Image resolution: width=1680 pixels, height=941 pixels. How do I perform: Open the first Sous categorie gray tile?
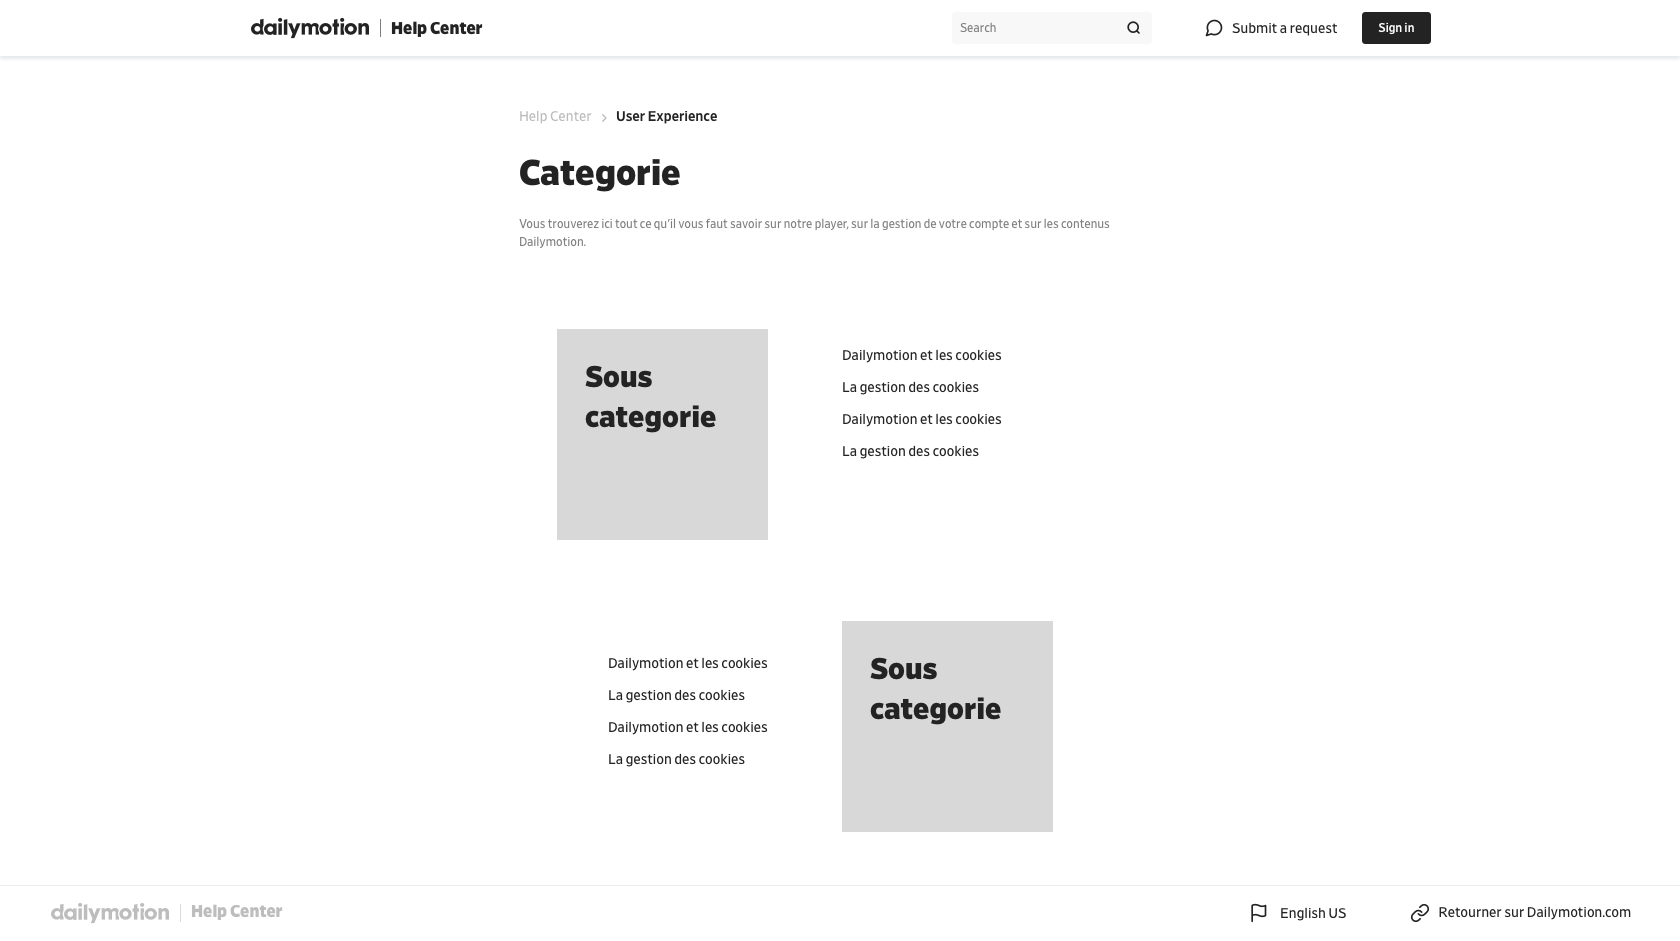[x=662, y=434]
